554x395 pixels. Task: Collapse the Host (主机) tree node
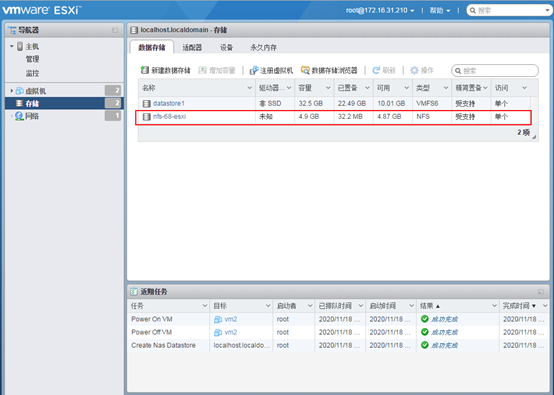pyautogui.click(x=12, y=46)
